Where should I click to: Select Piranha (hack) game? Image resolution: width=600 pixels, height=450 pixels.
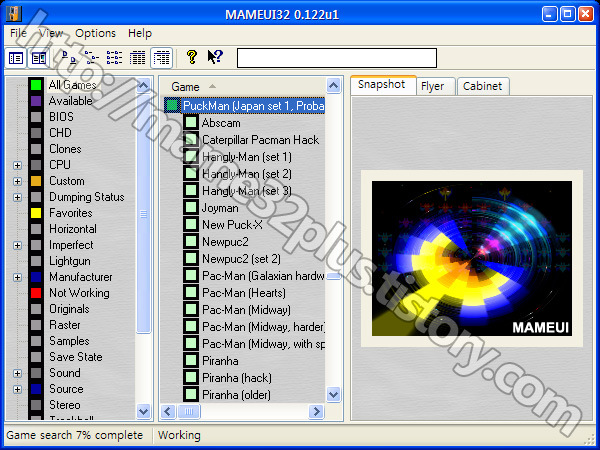(x=237, y=378)
